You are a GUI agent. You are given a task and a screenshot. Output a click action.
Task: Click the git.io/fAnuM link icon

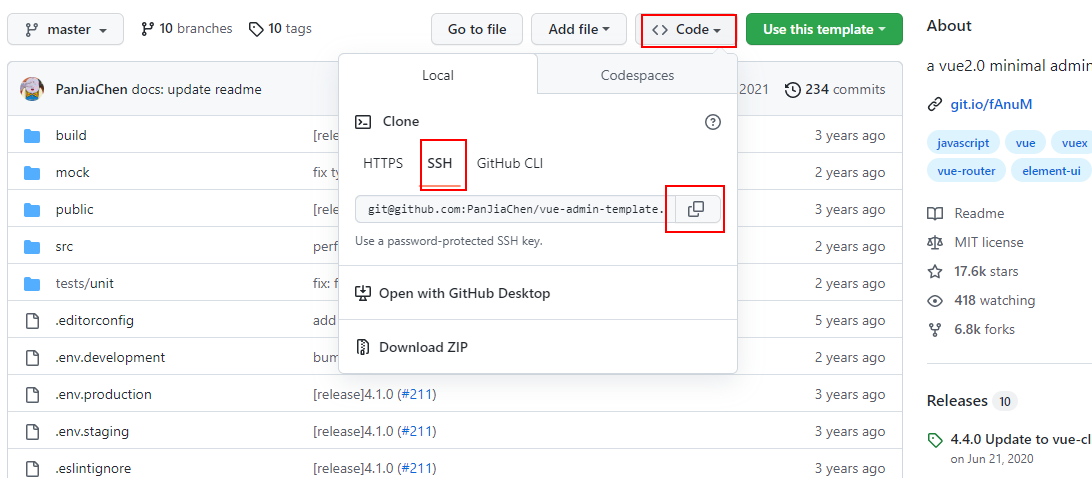pyautogui.click(x=935, y=104)
